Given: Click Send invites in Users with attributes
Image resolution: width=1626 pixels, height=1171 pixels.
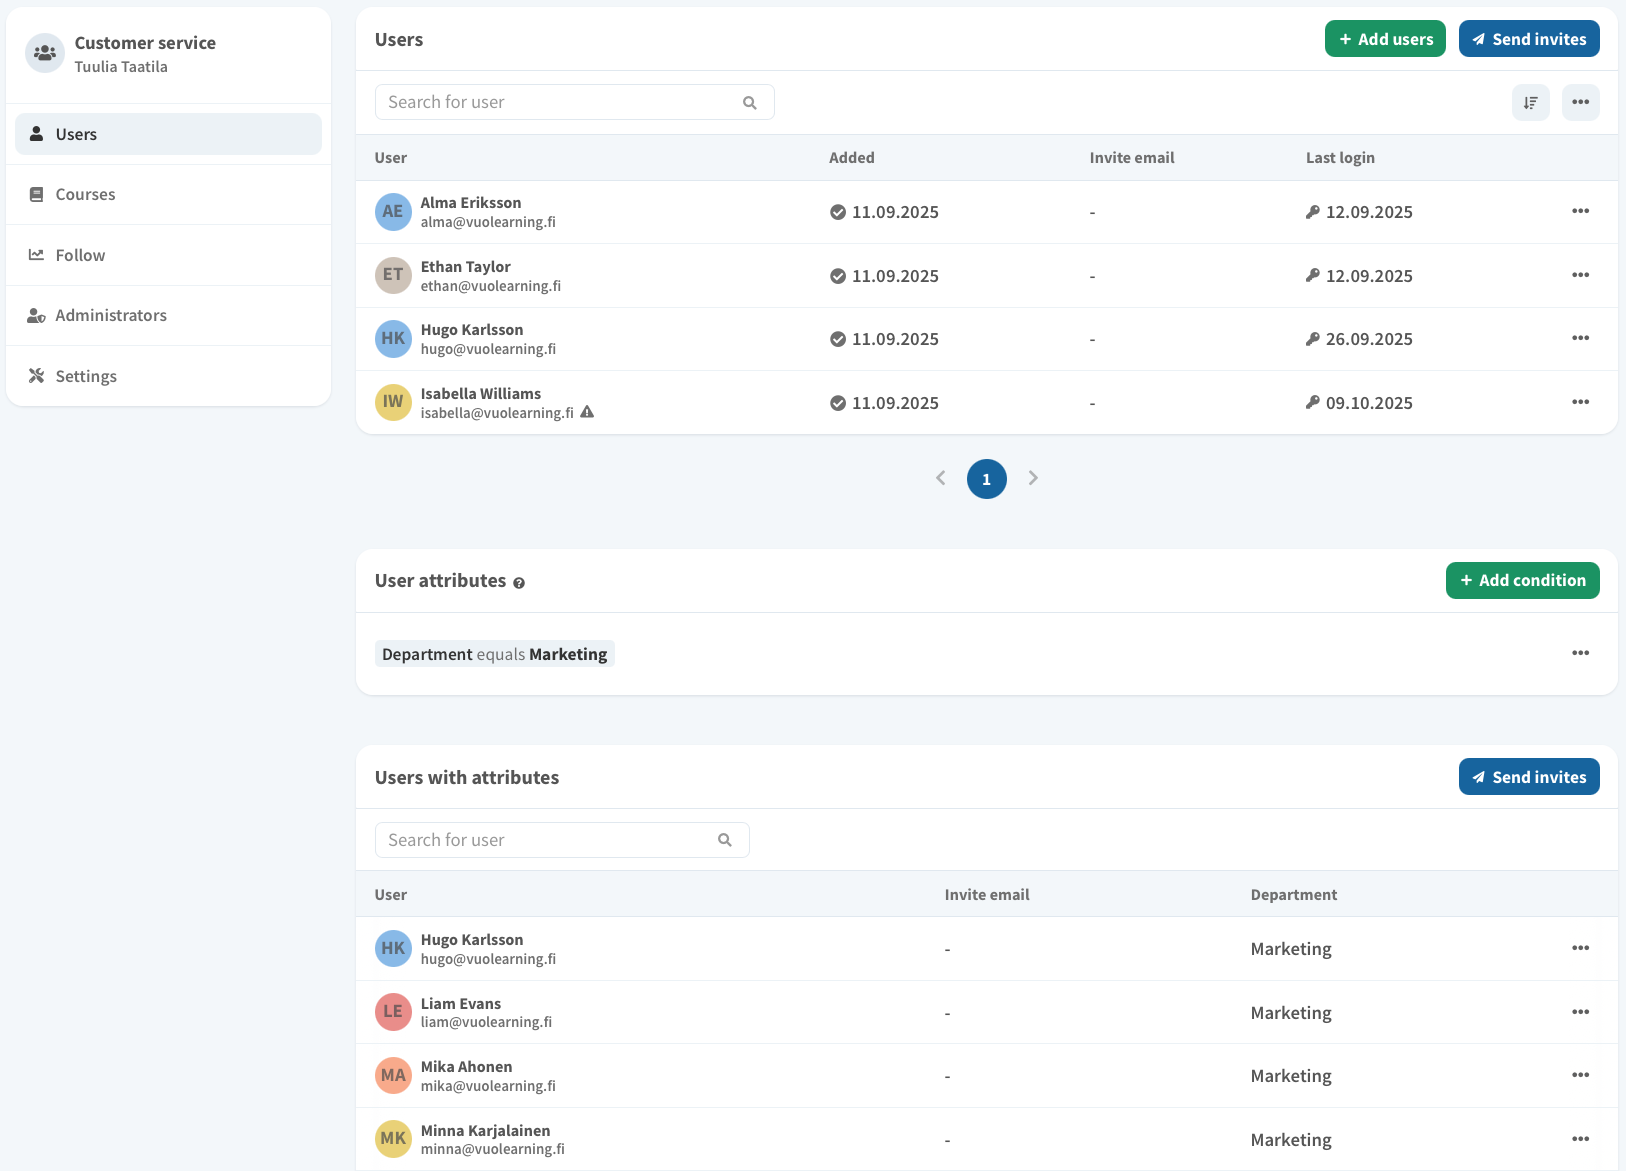Looking at the screenshot, I should (x=1529, y=777).
